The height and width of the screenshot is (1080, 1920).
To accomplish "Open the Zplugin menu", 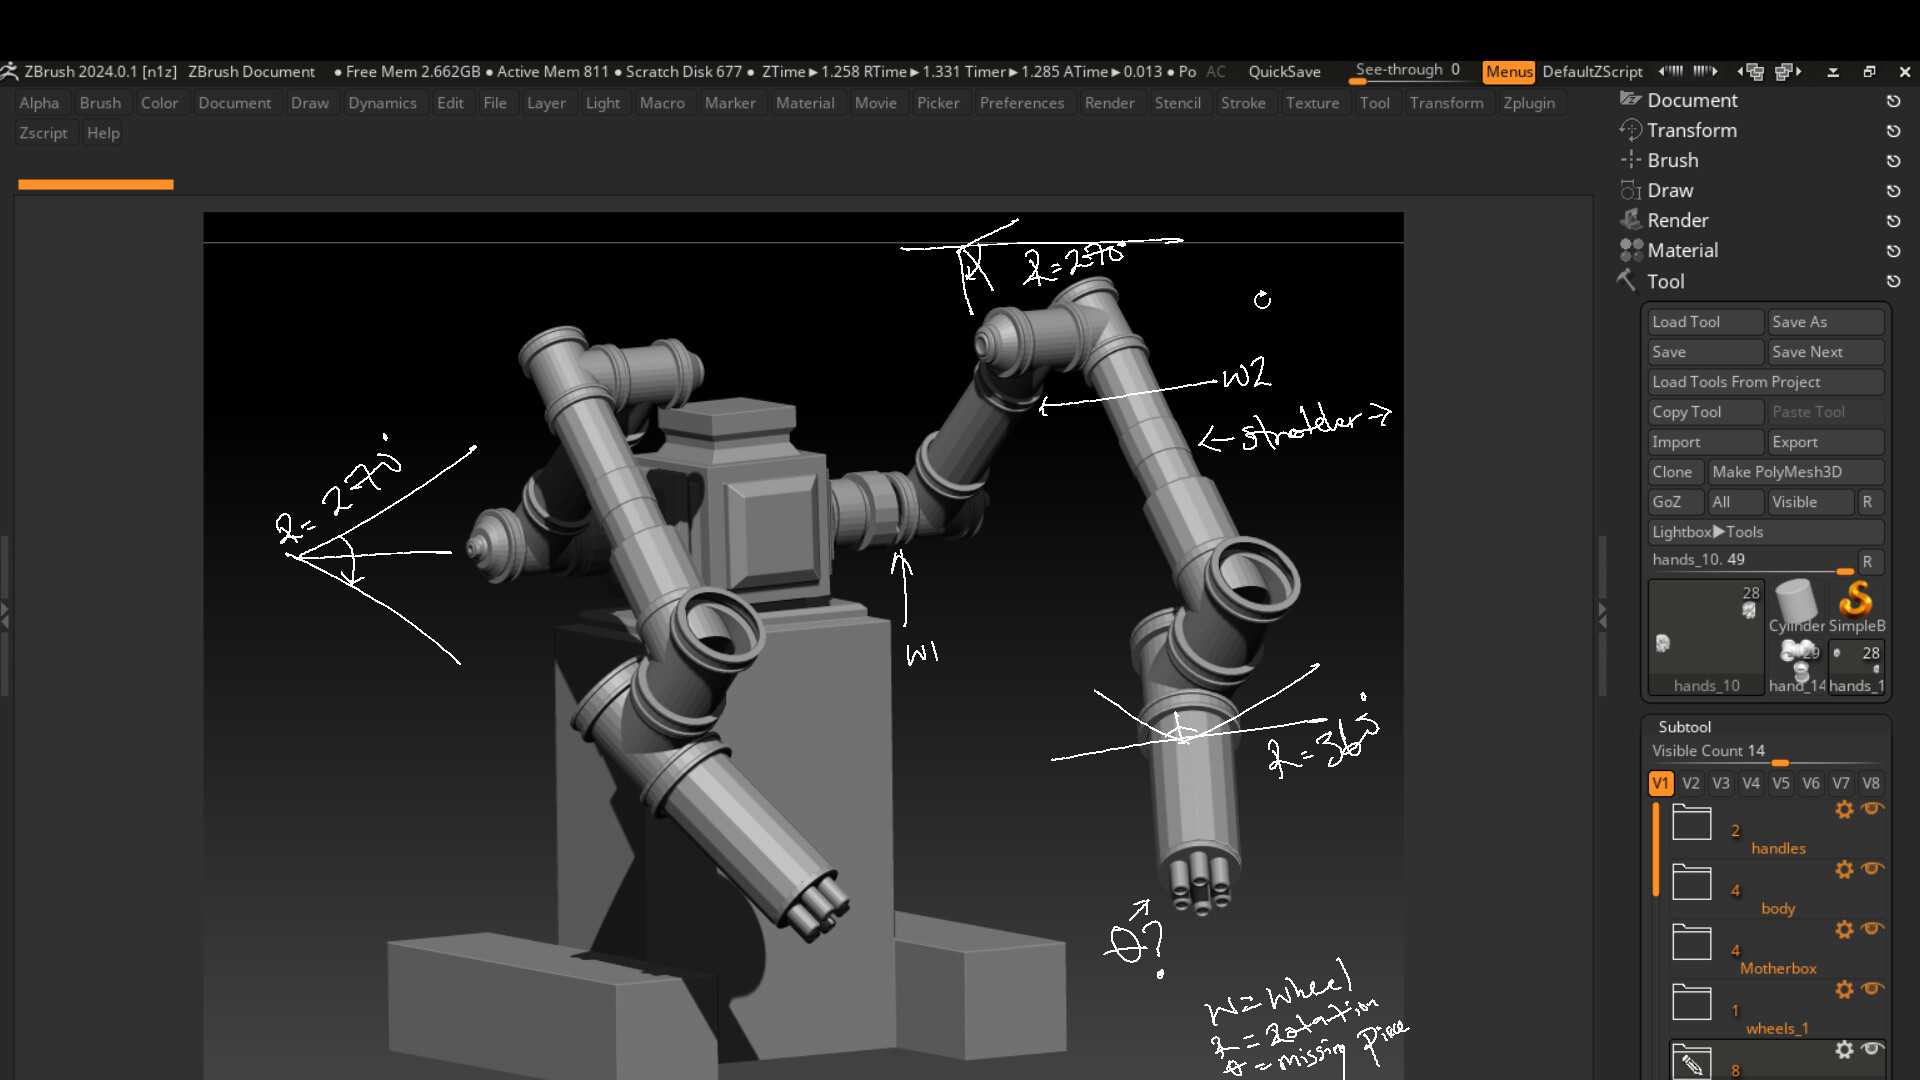I will point(1528,103).
